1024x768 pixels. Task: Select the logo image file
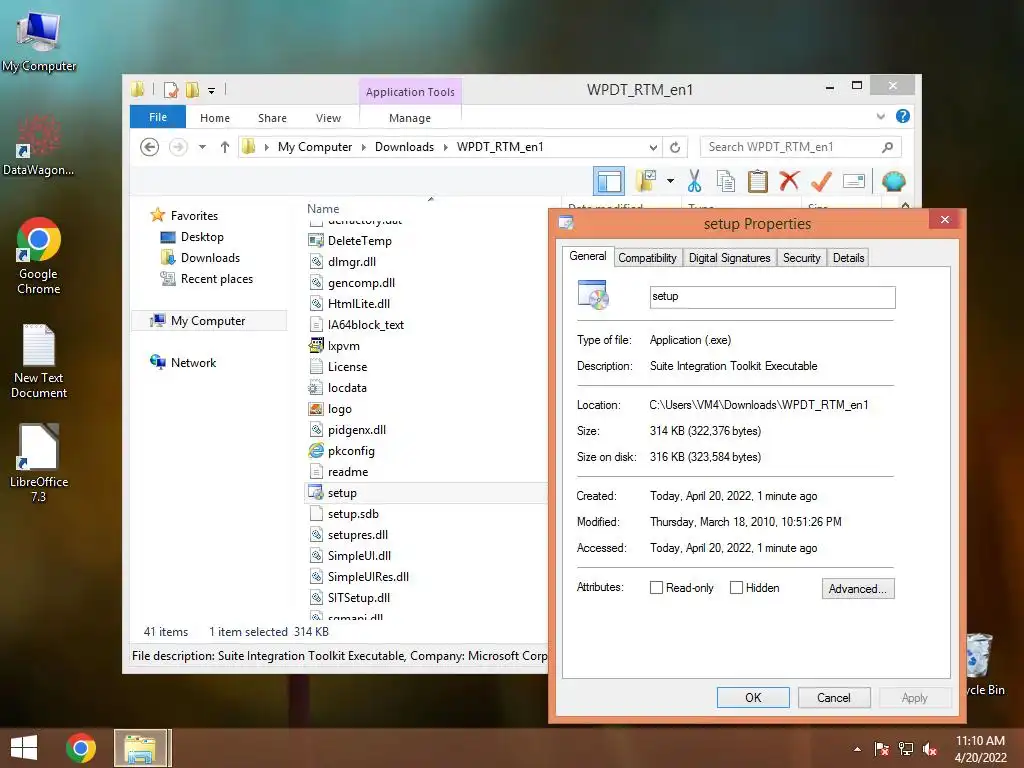click(340, 409)
